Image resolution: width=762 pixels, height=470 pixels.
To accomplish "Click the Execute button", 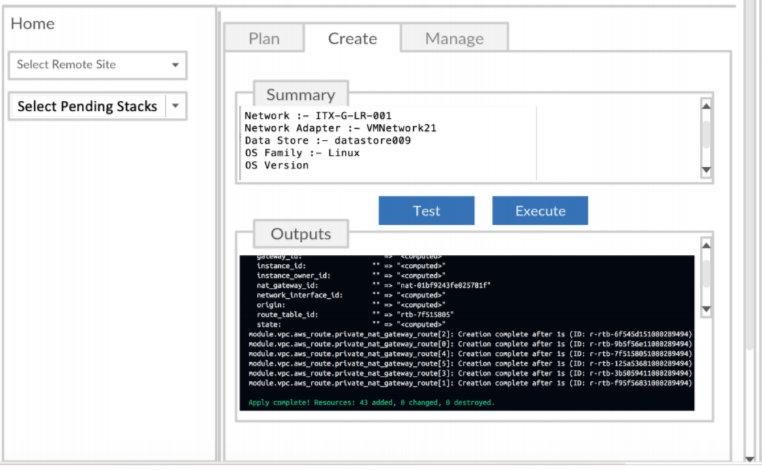I will [540, 210].
